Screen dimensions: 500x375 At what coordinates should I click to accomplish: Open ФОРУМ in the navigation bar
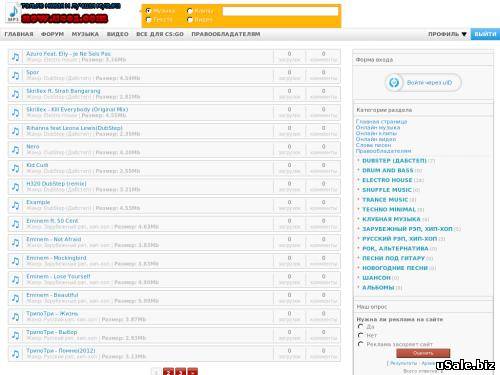point(52,34)
